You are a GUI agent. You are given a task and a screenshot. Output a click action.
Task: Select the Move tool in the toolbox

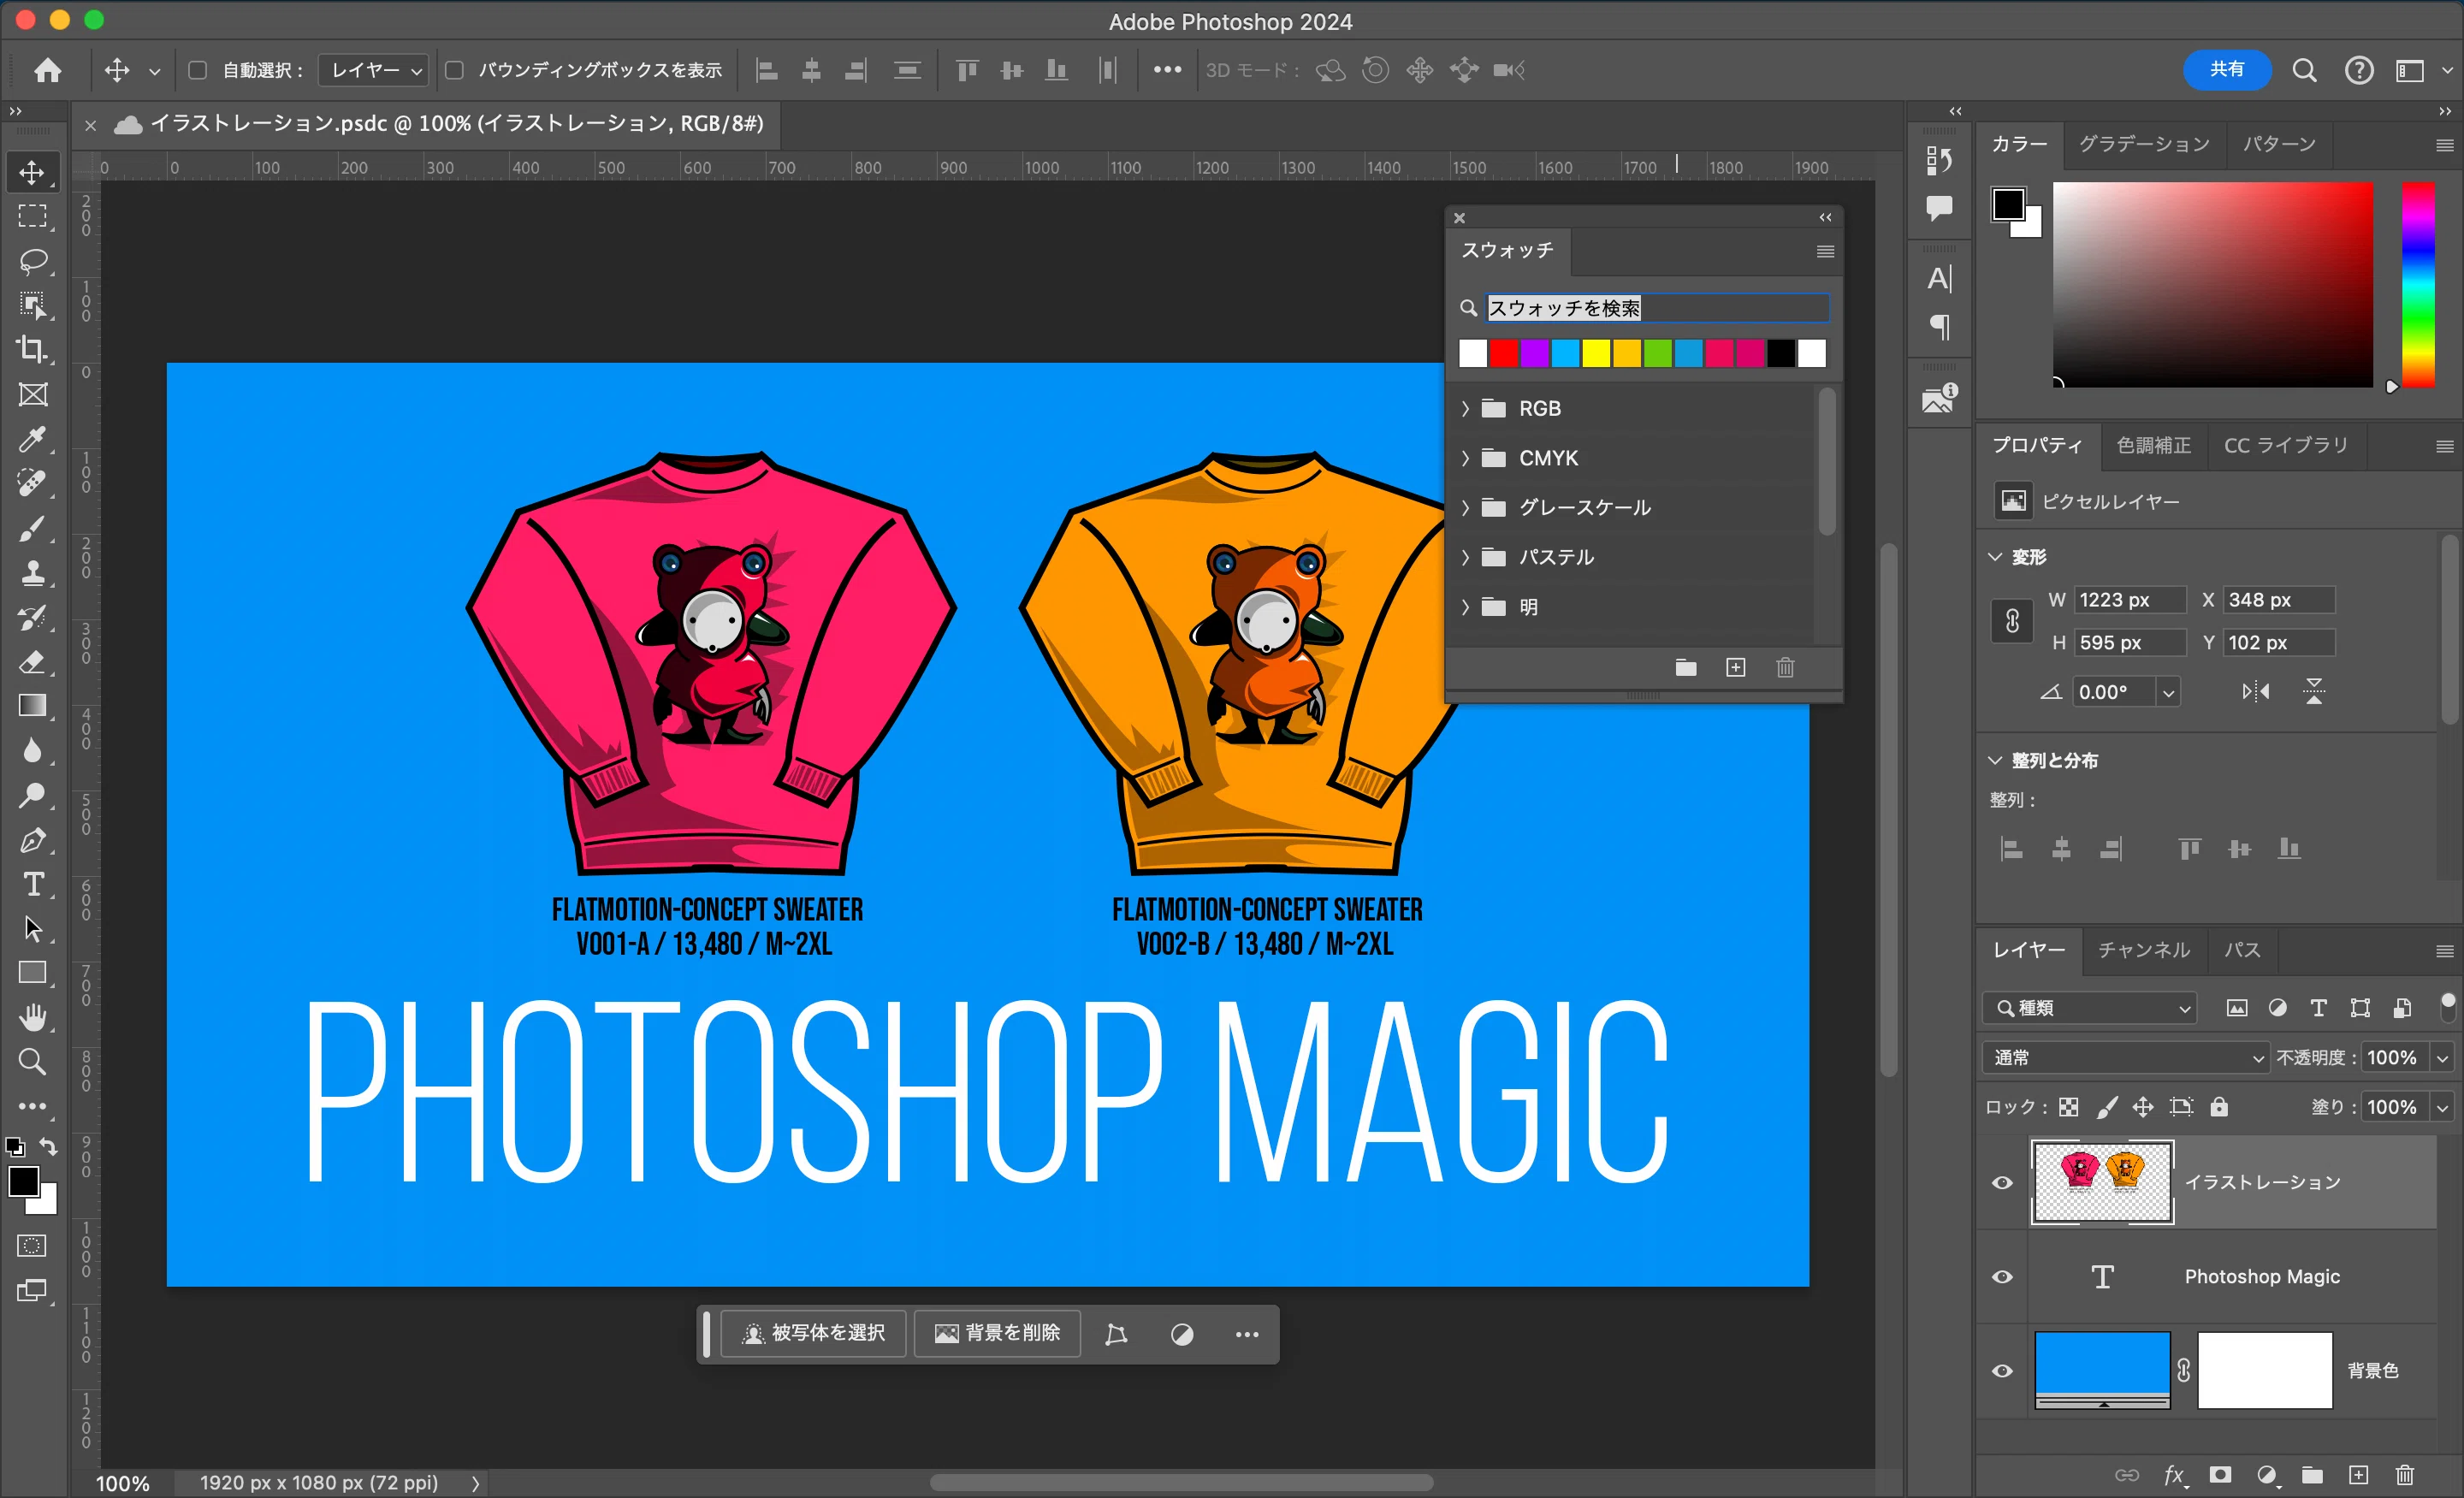click(33, 172)
